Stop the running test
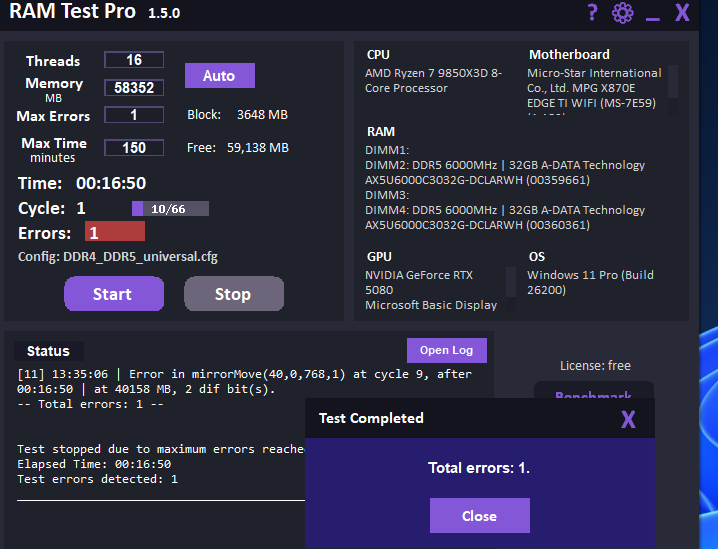 [x=234, y=294]
